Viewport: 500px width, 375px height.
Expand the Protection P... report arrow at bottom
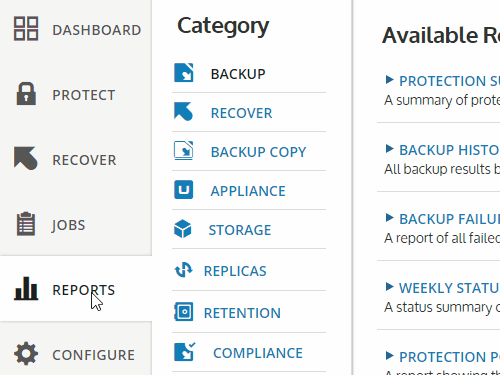point(389,356)
